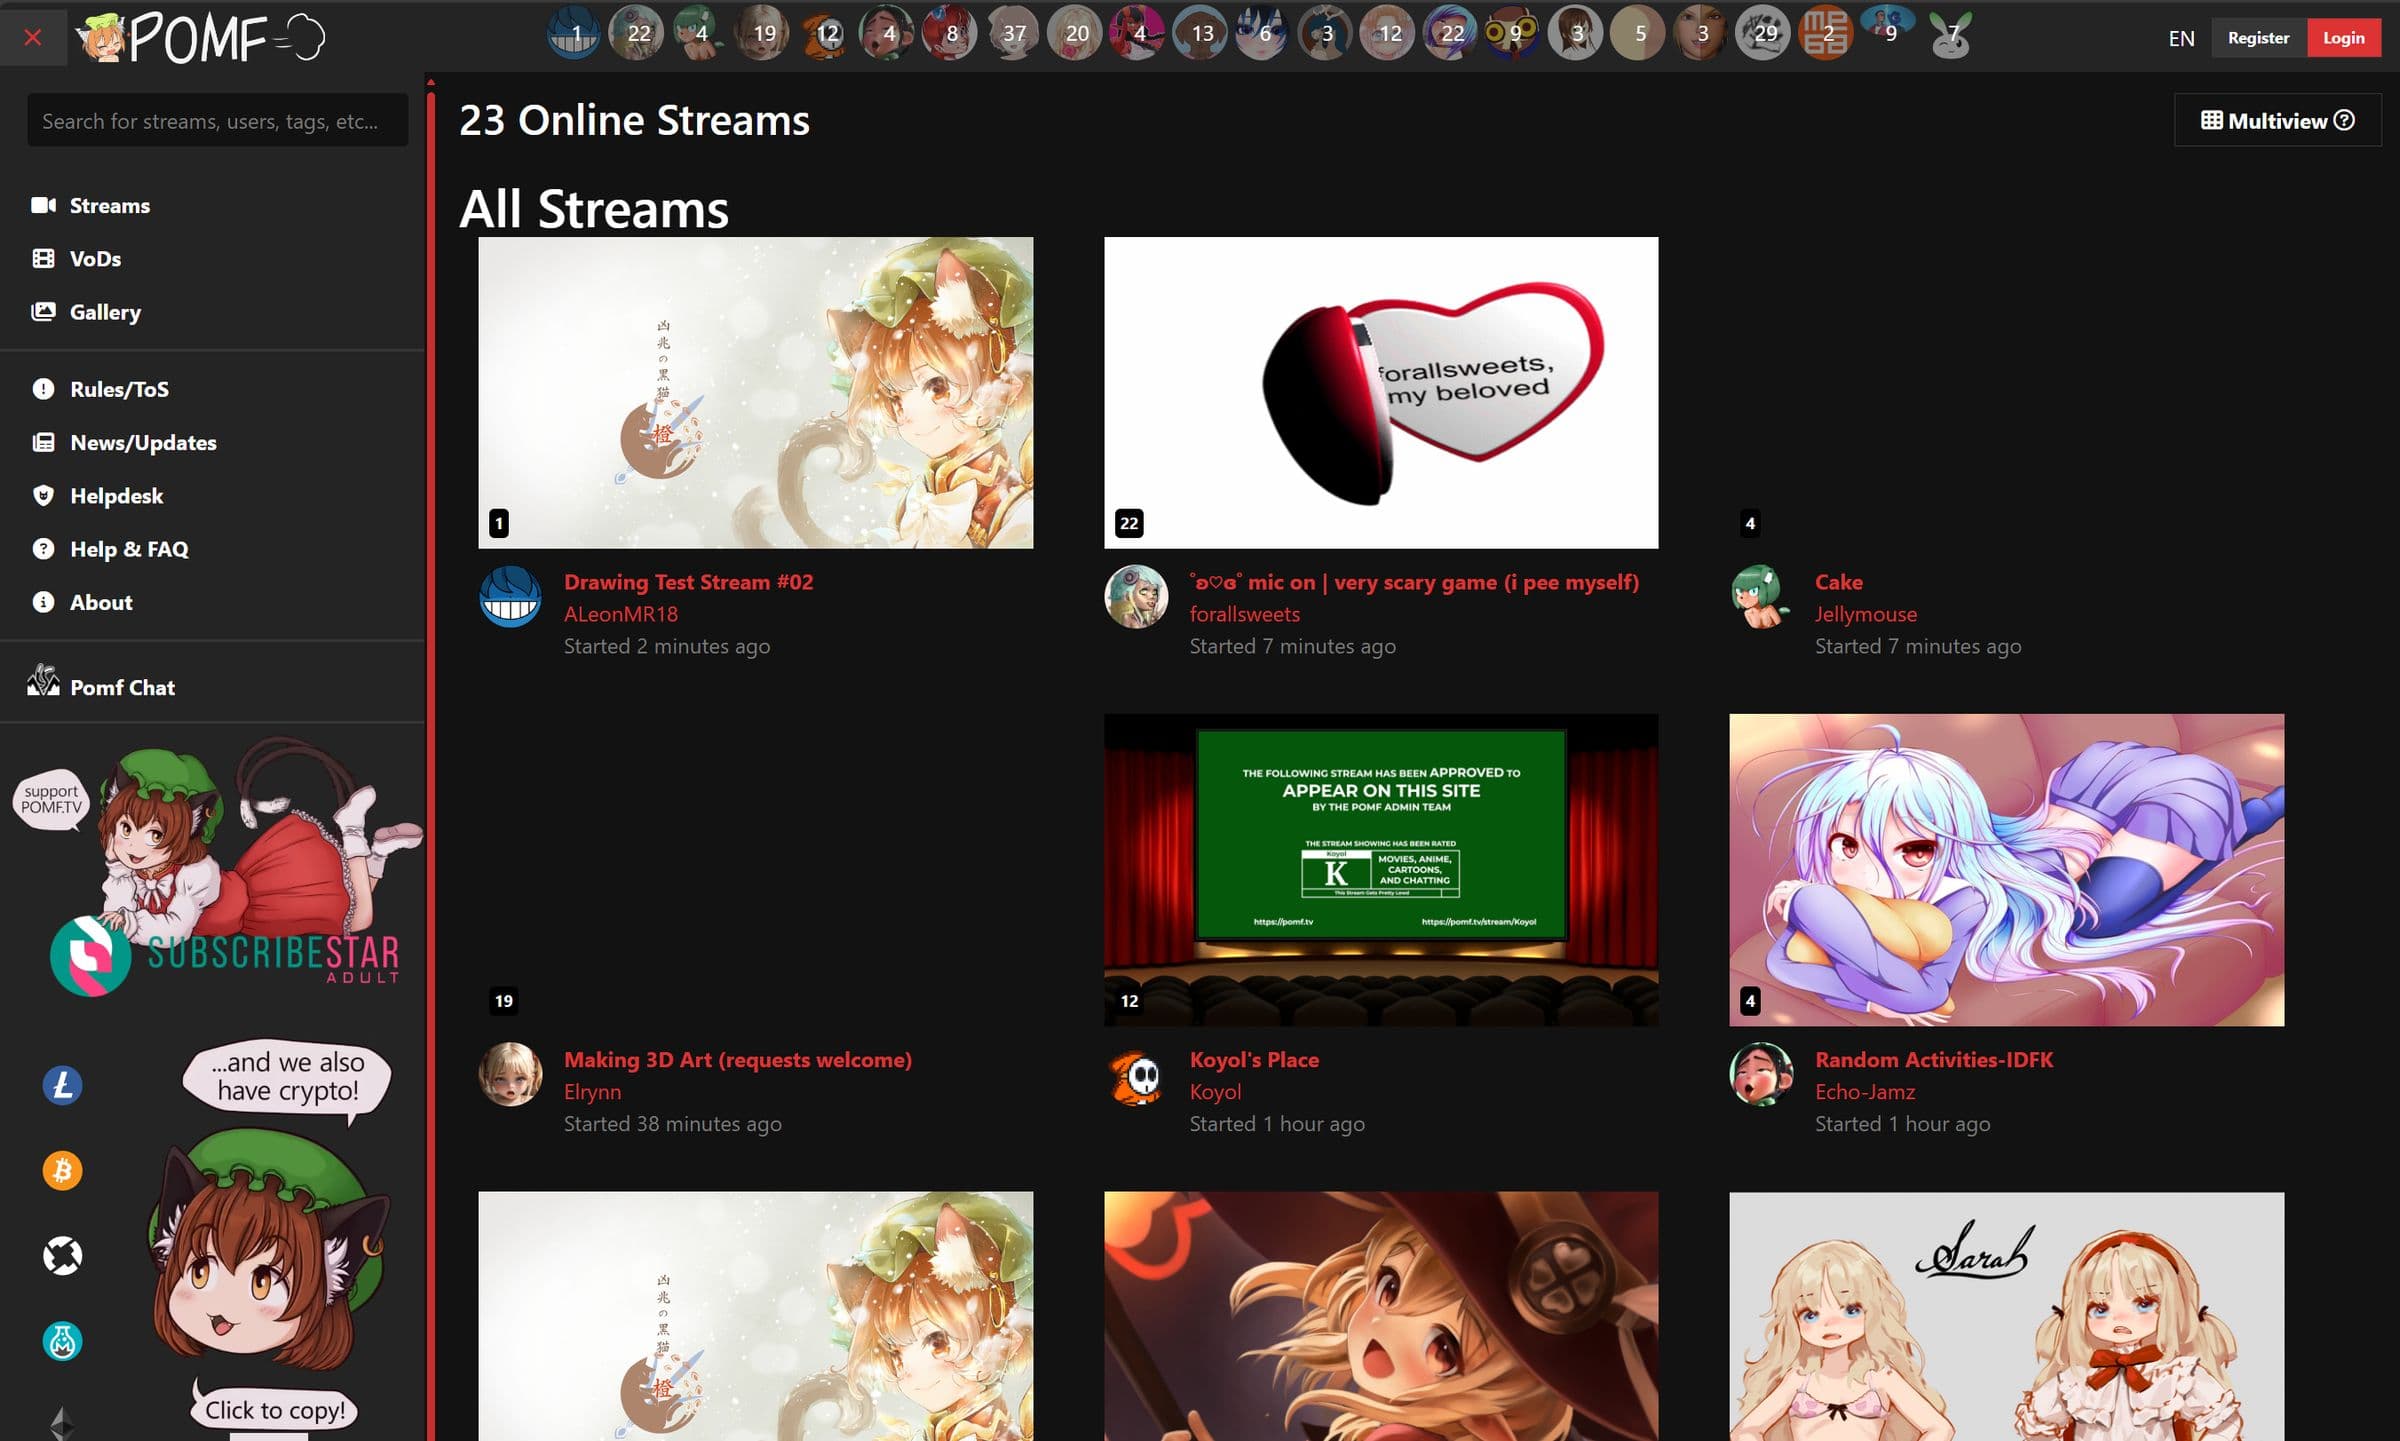
Task: Copy the Litecoin donation address
Action: point(62,1082)
